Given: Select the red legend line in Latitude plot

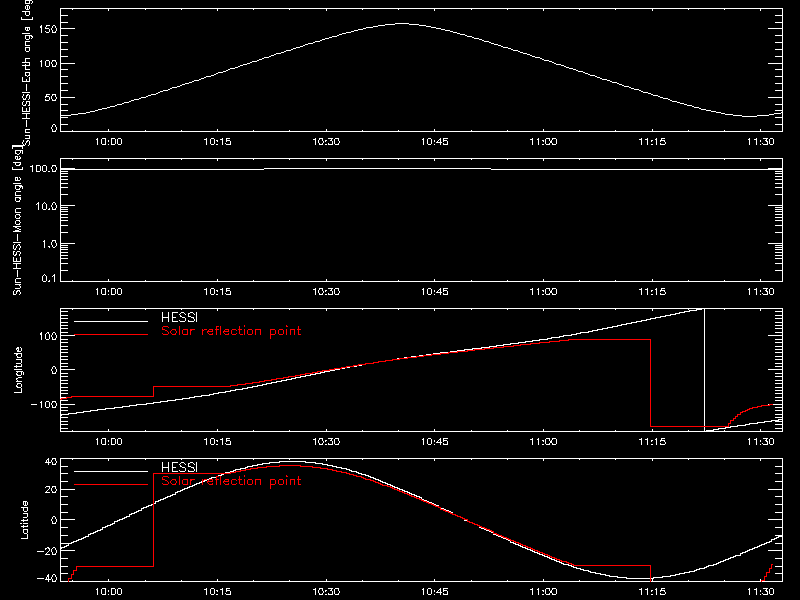Looking at the screenshot, I should coord(111,484).
